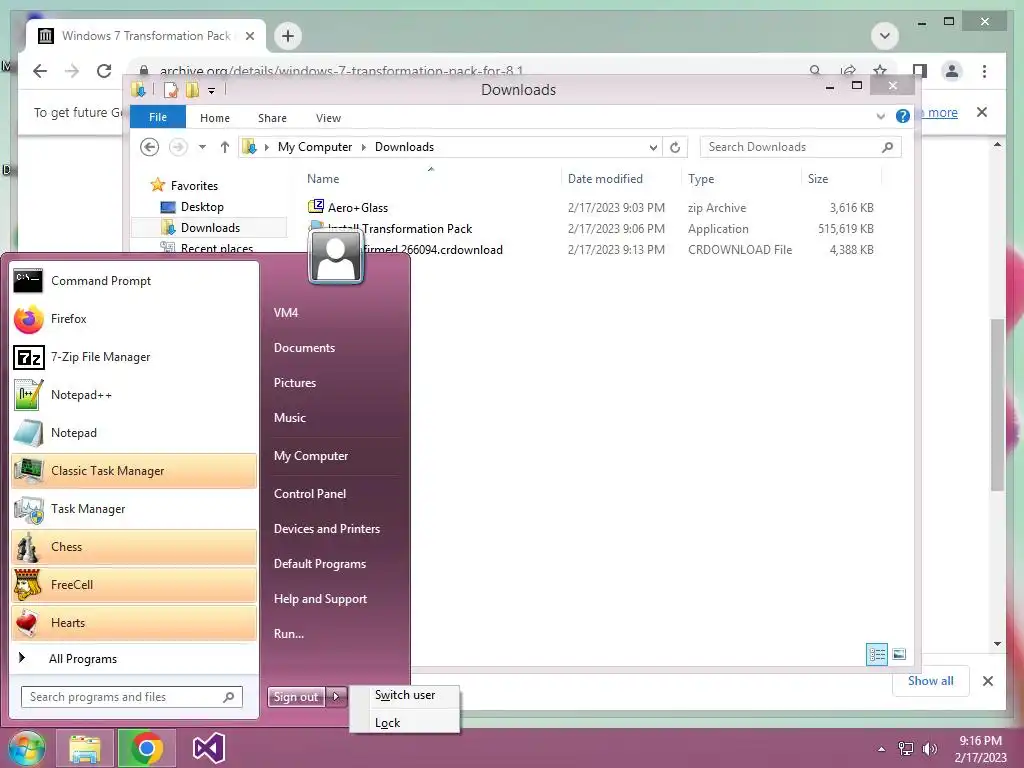The image size is (1024, 768).
Task: Expand the All Programs list
Action: point(135,658)
